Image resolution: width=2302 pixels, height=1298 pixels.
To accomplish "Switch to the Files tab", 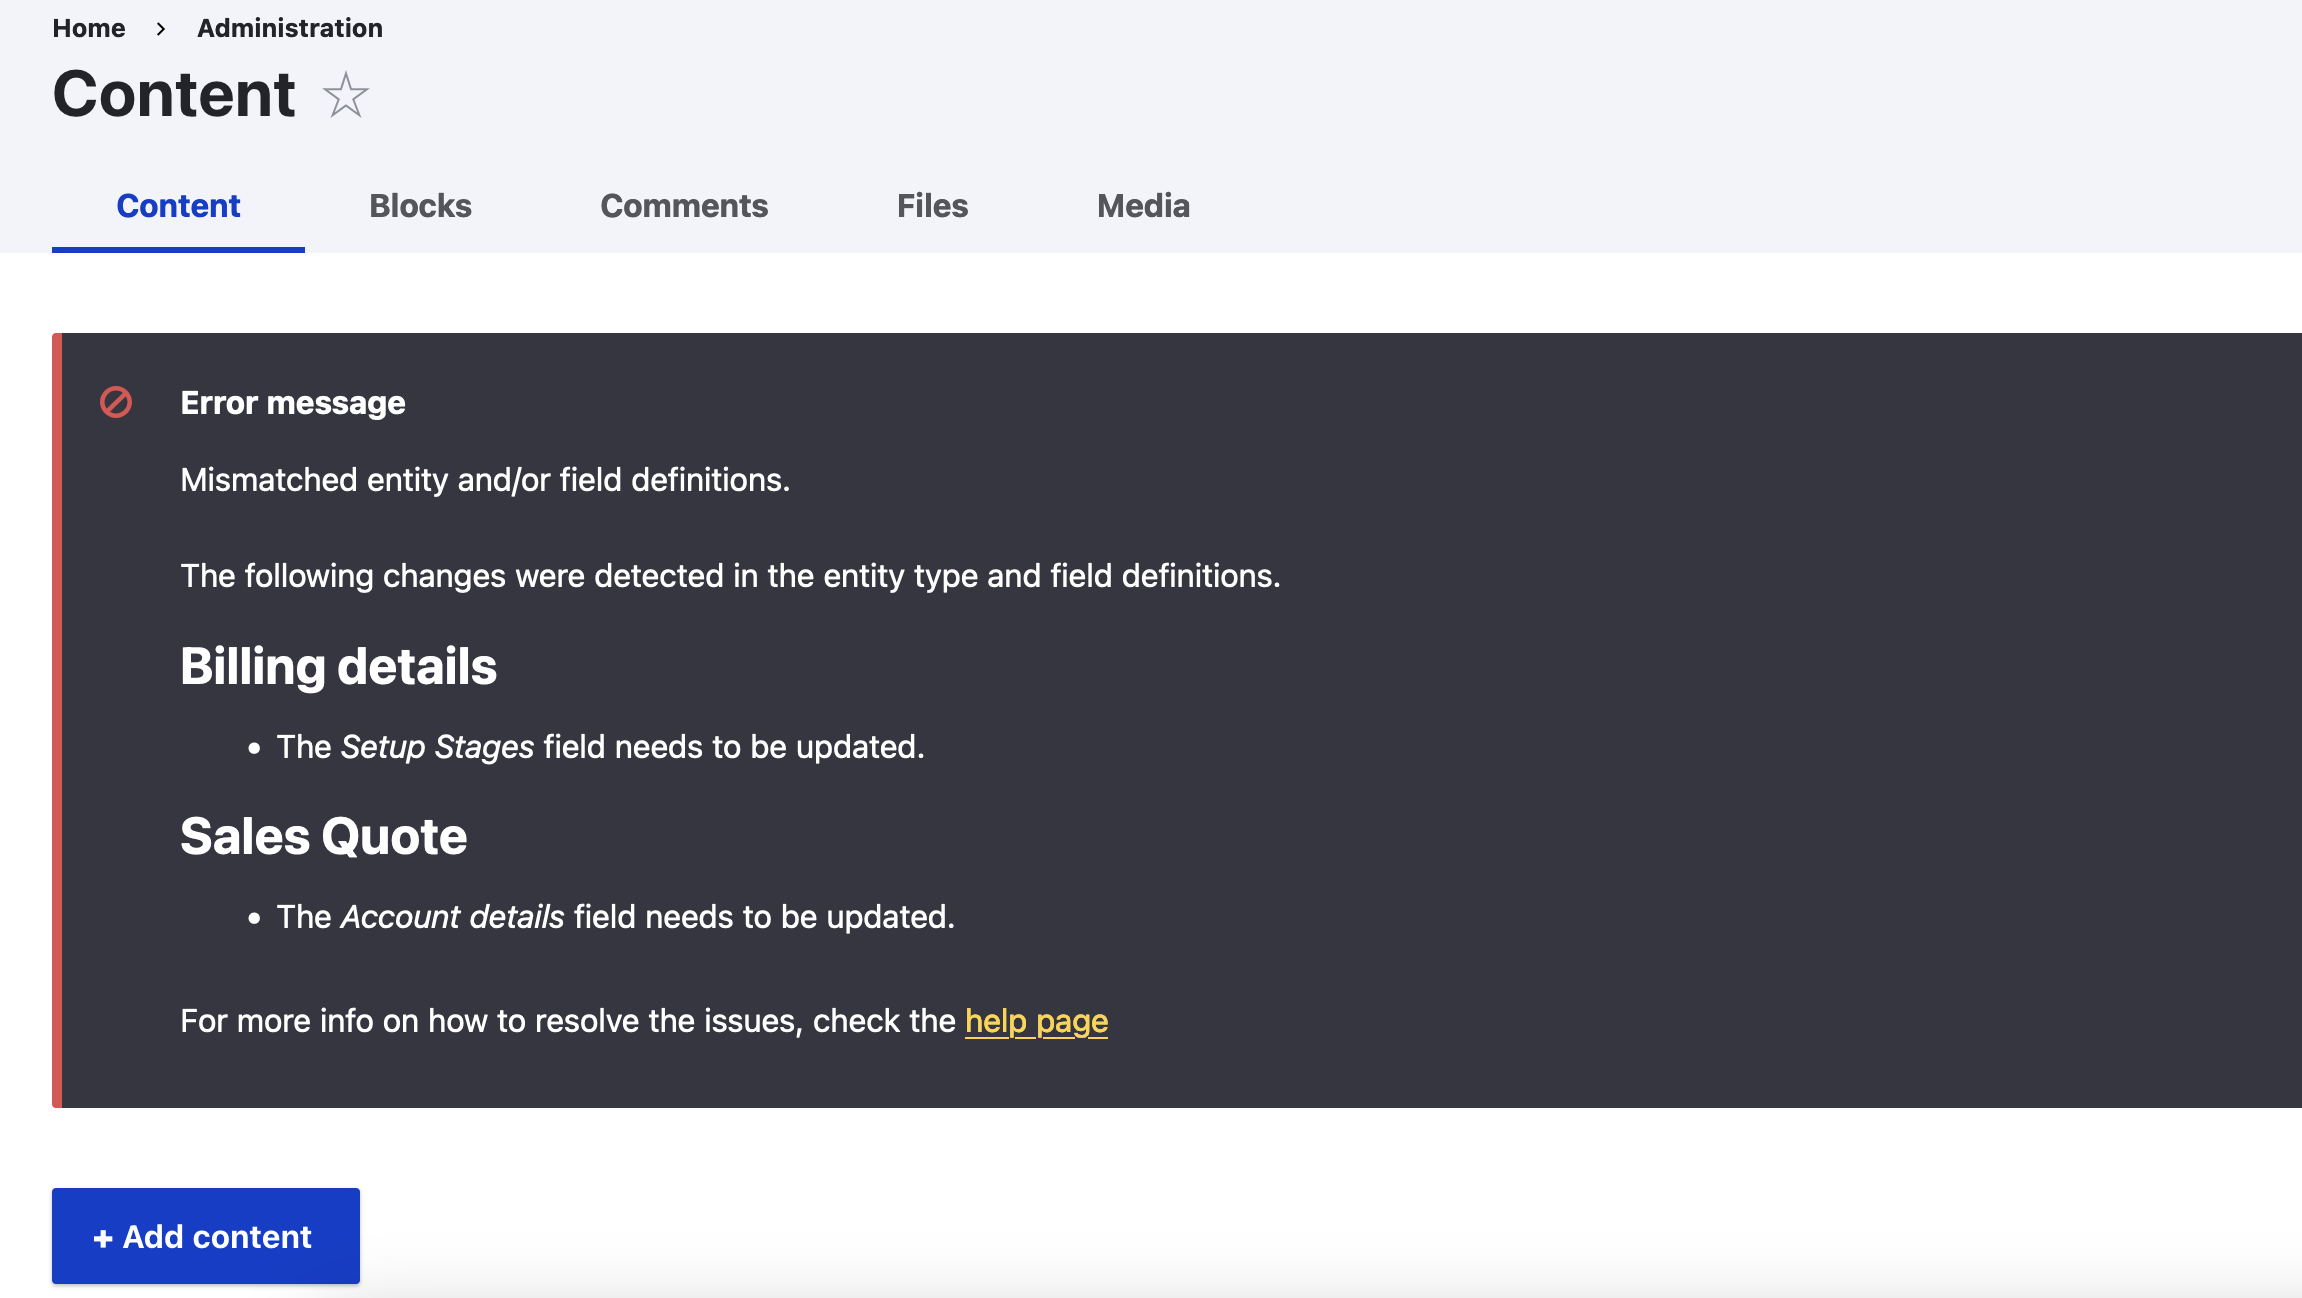I will [932, 206].
